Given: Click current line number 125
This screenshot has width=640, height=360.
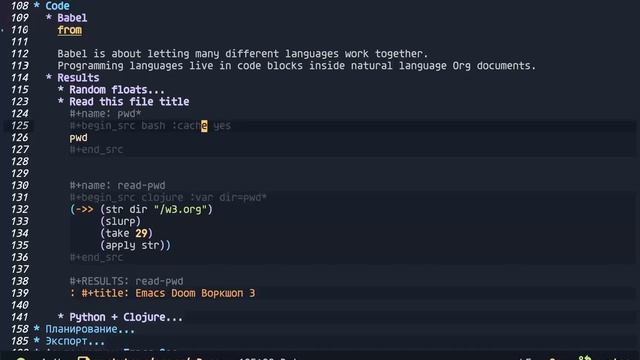Looking at the screenshot, I should tap(19, 126).
